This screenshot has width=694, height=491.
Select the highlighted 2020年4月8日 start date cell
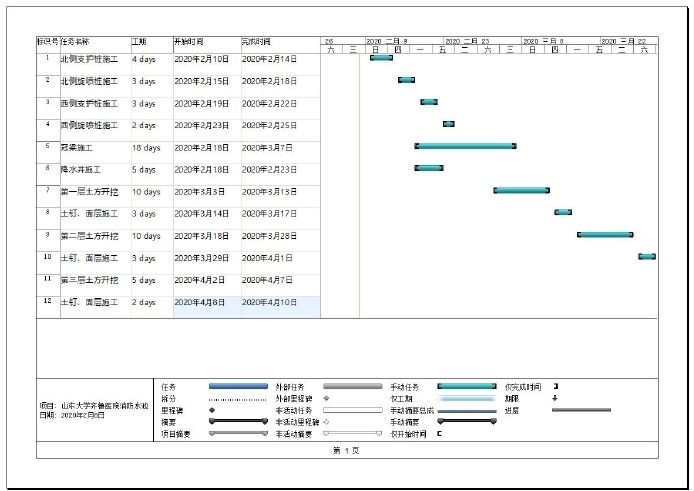pos(207,302)
